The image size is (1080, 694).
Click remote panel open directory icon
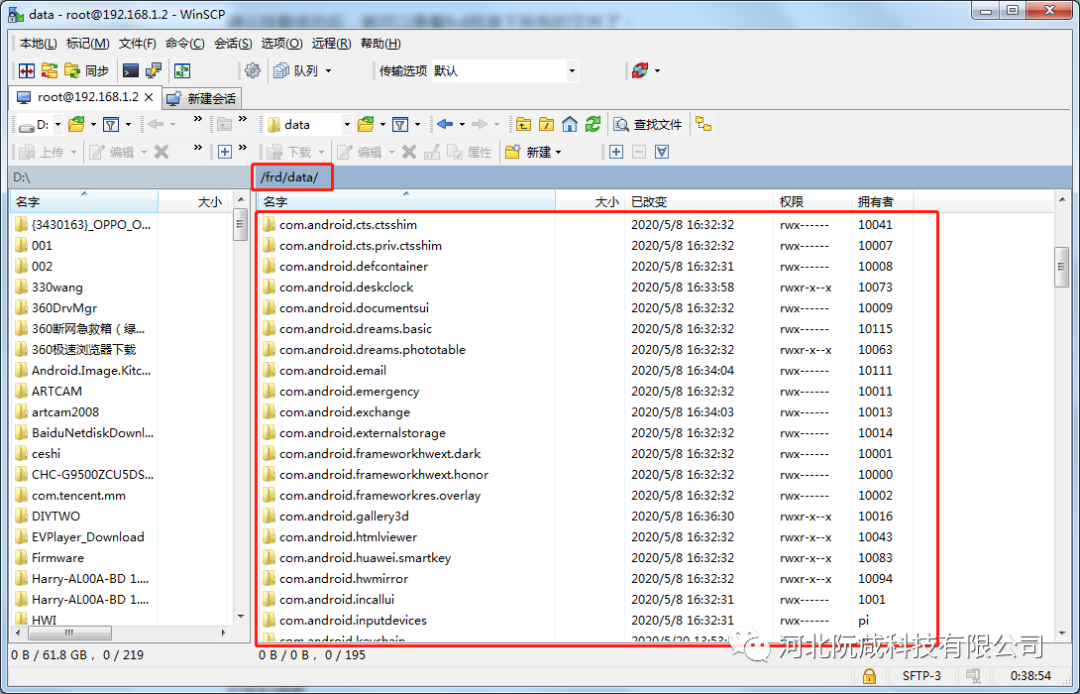click(366, 125)
